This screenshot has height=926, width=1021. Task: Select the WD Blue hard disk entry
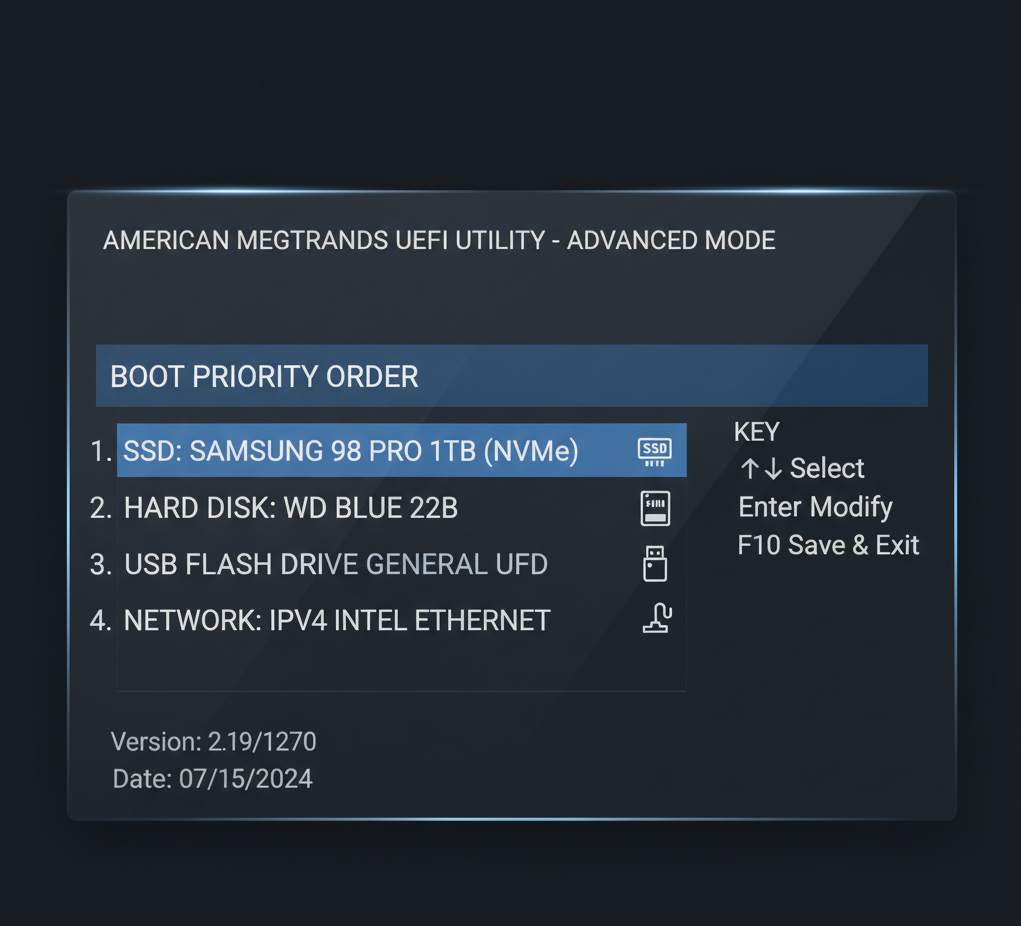coord(402,508)
